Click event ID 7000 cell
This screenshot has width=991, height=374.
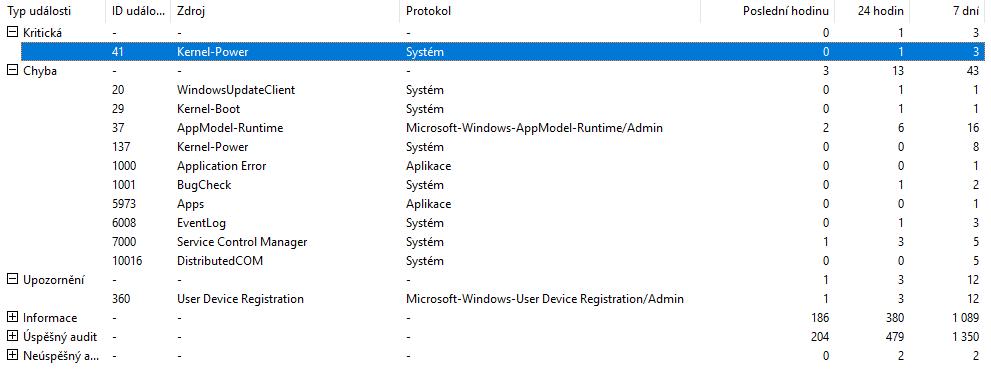[123, 241]
